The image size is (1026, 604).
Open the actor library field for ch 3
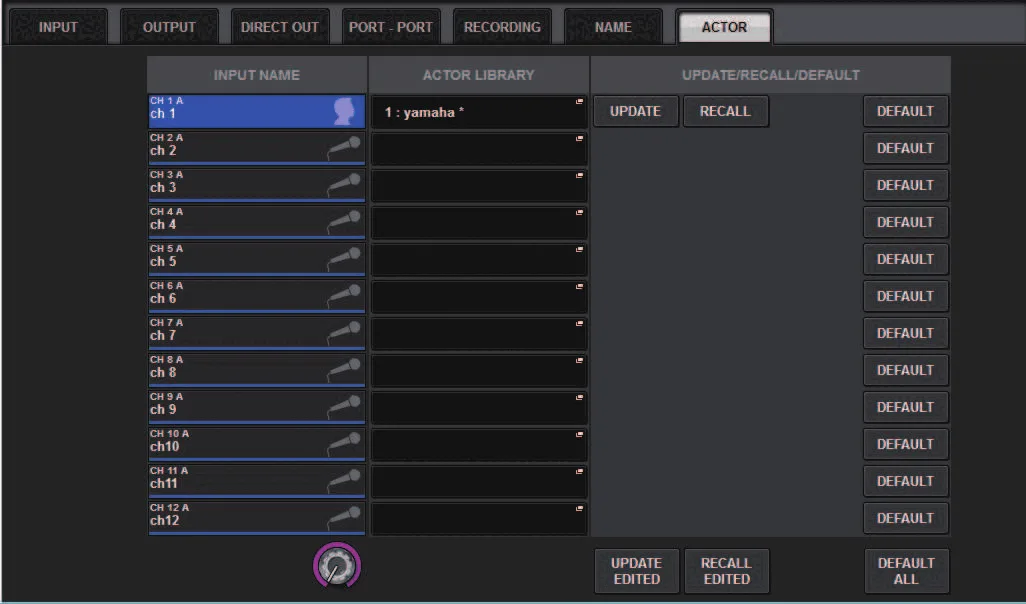tap(479, 186)
